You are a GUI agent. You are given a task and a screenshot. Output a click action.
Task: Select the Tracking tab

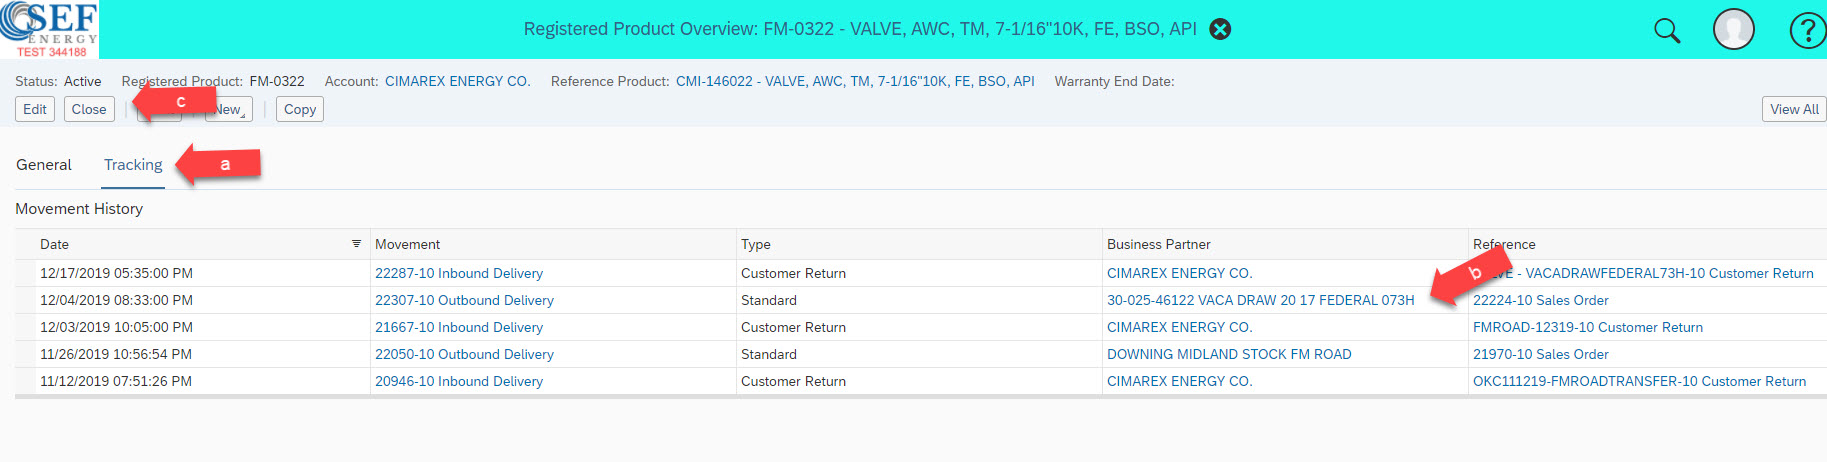(x=133, y=165)
